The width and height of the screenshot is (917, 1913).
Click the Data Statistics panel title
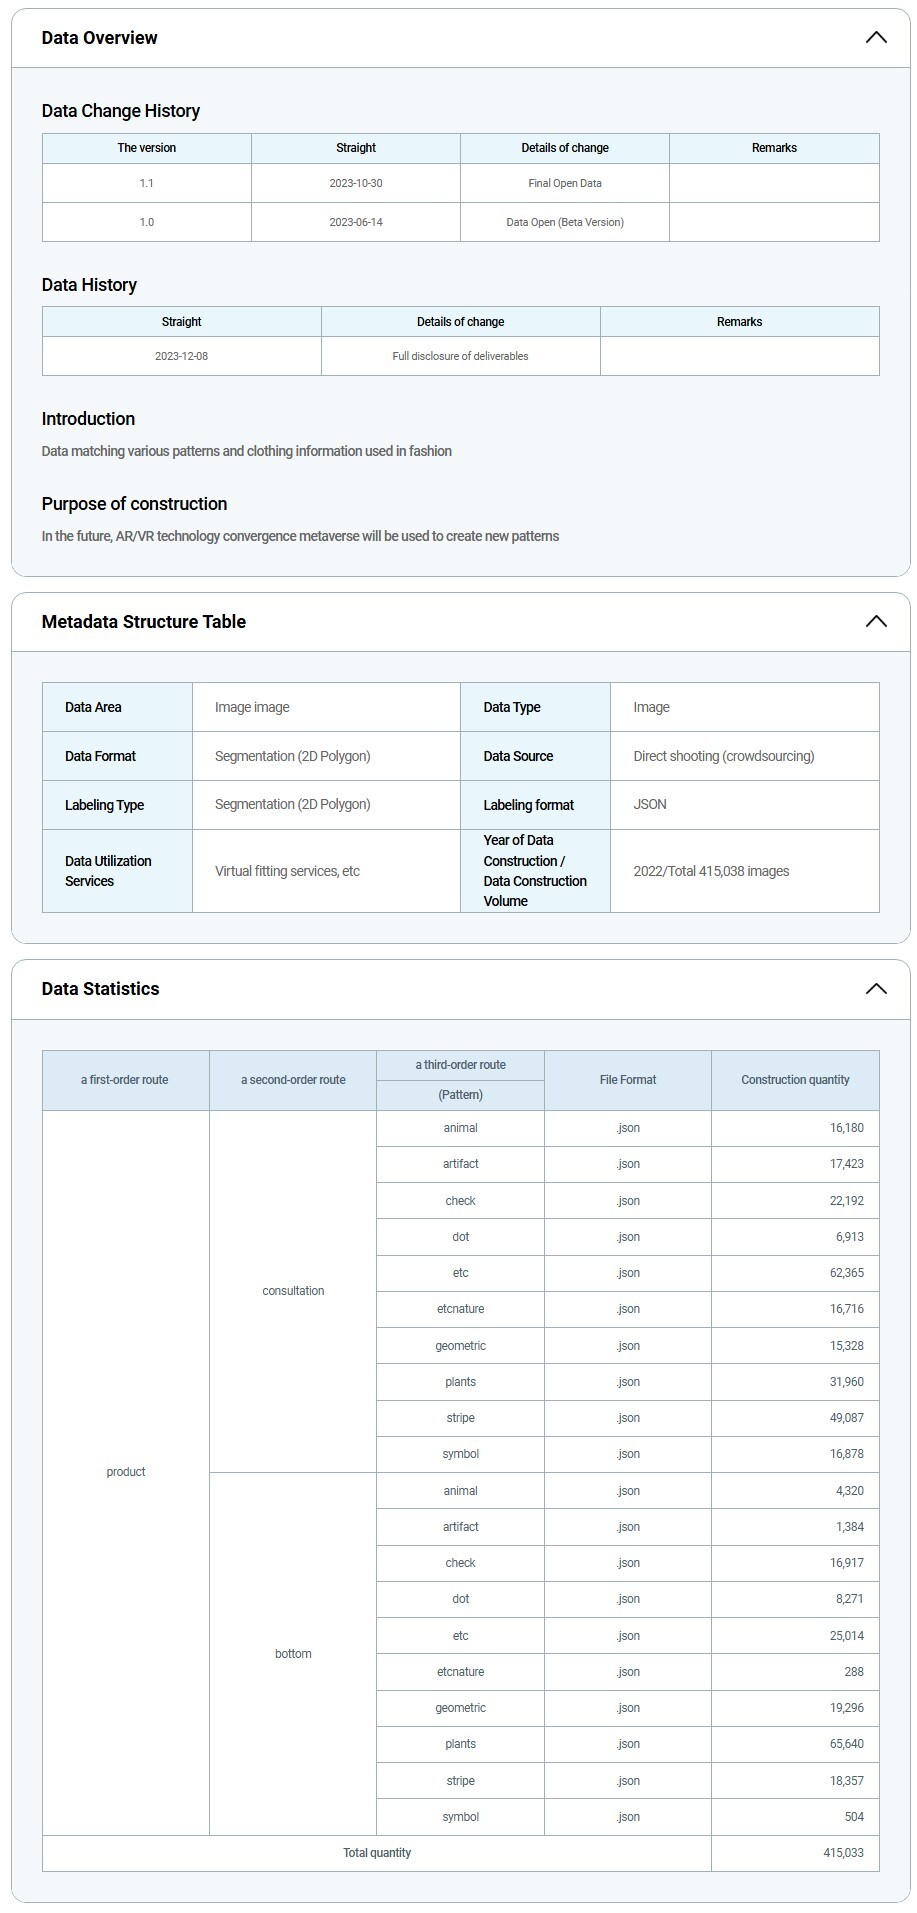(100, 988)
